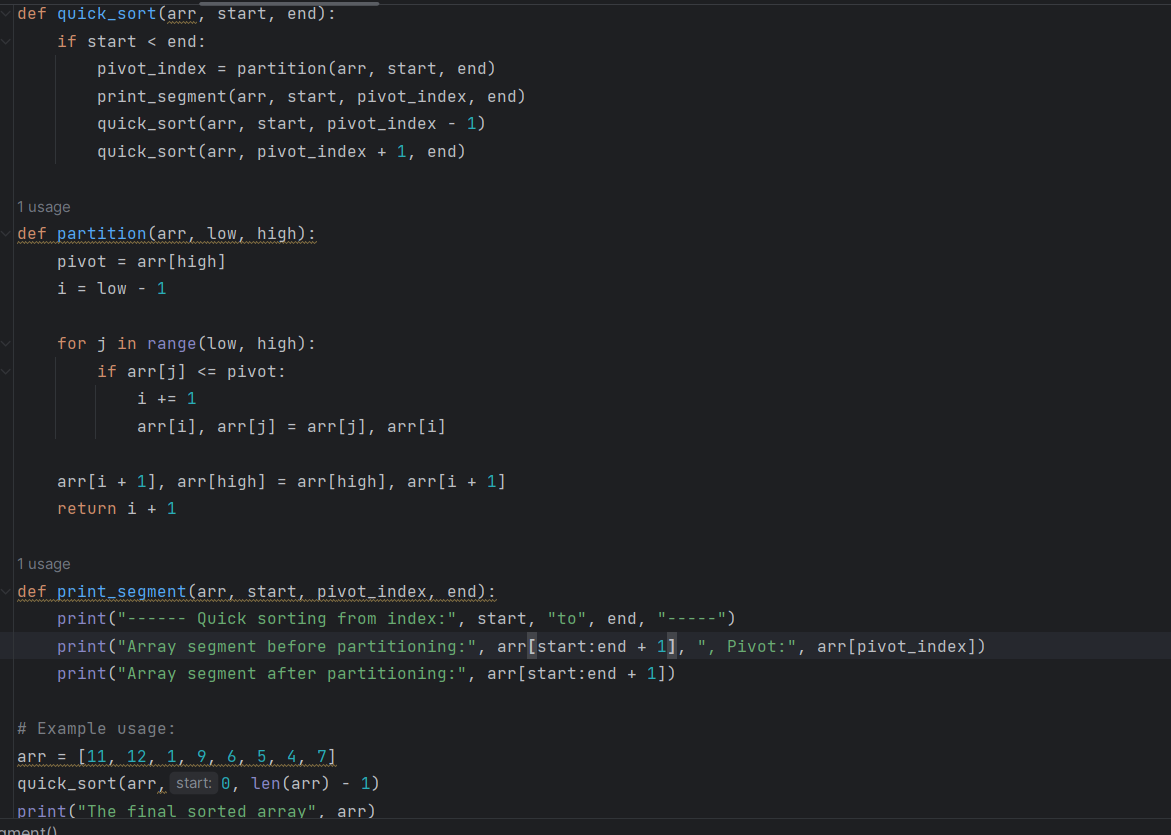The image size is (1171, 835).
Task: Click the print_segment function name
Action: (x=121, y=591)
